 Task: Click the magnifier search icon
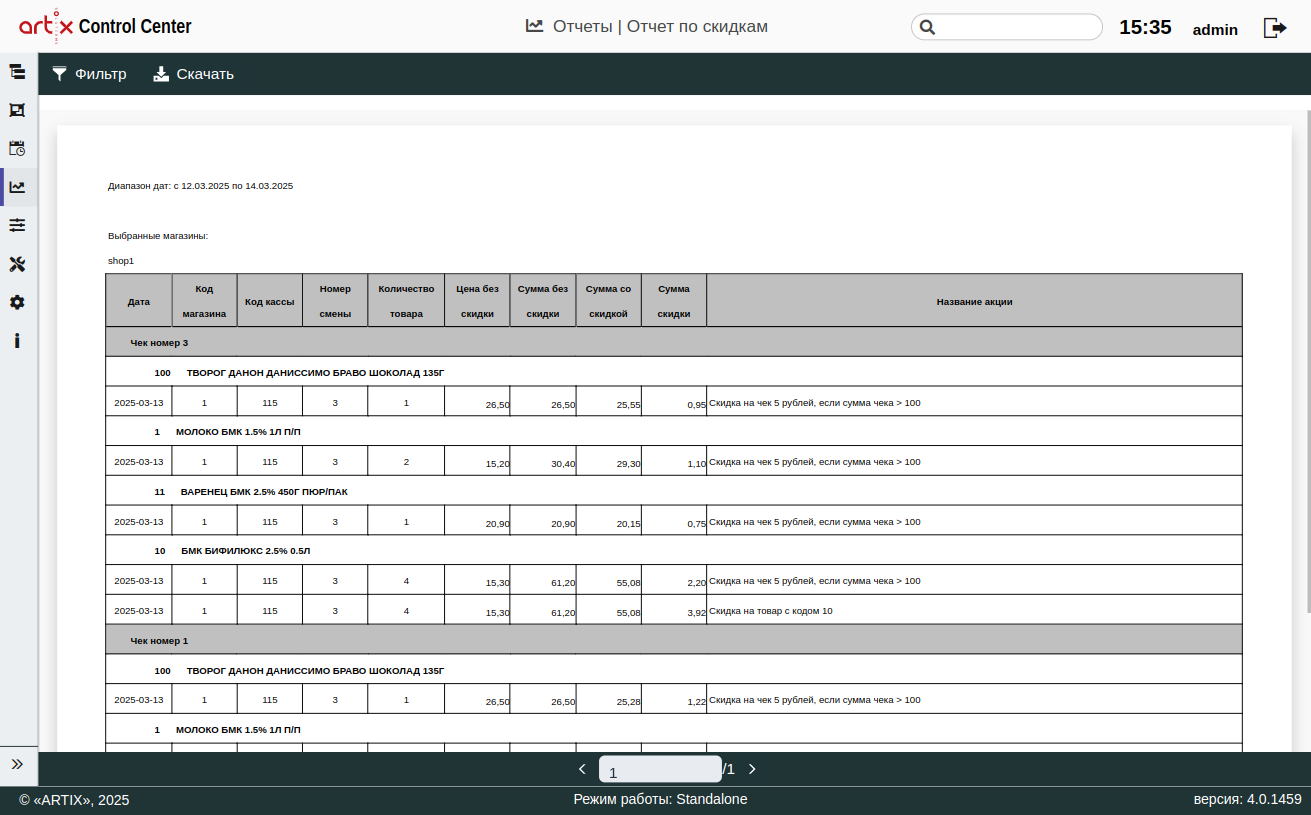tap(927, 27)
